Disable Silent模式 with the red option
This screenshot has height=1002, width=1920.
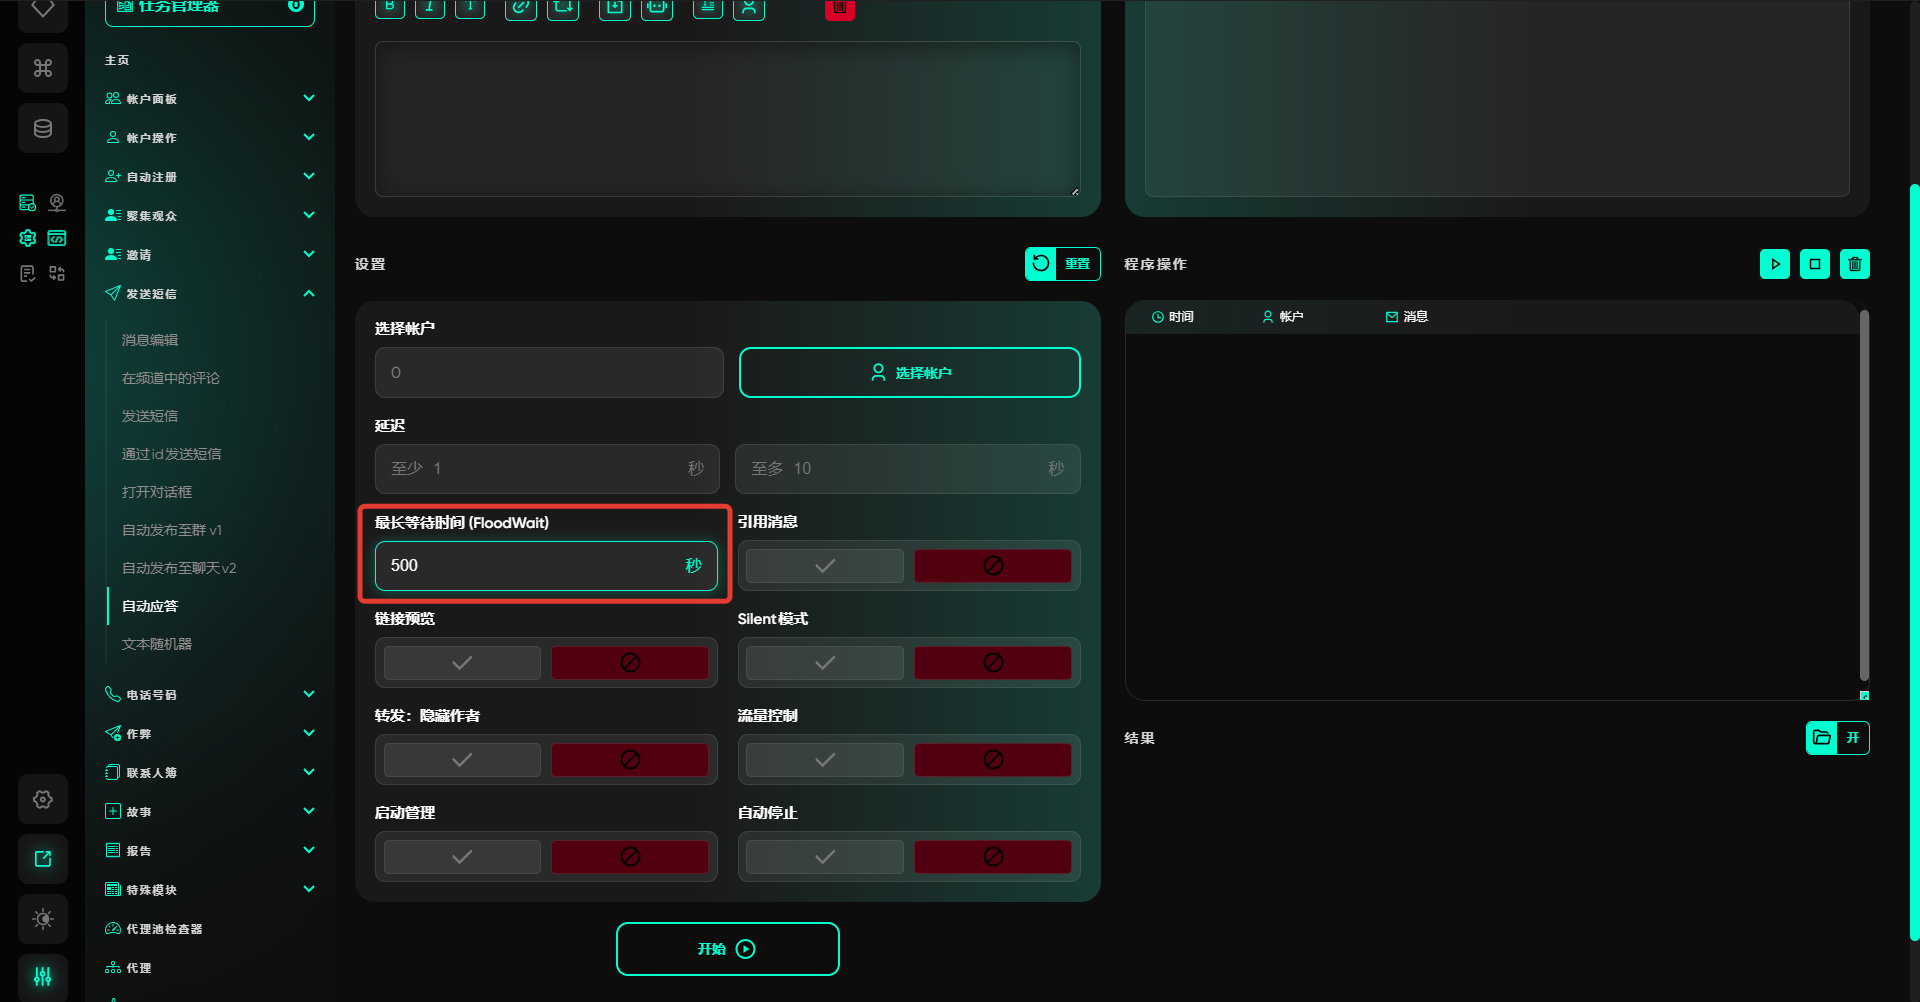pyautogui.click(x=992, y=663)
